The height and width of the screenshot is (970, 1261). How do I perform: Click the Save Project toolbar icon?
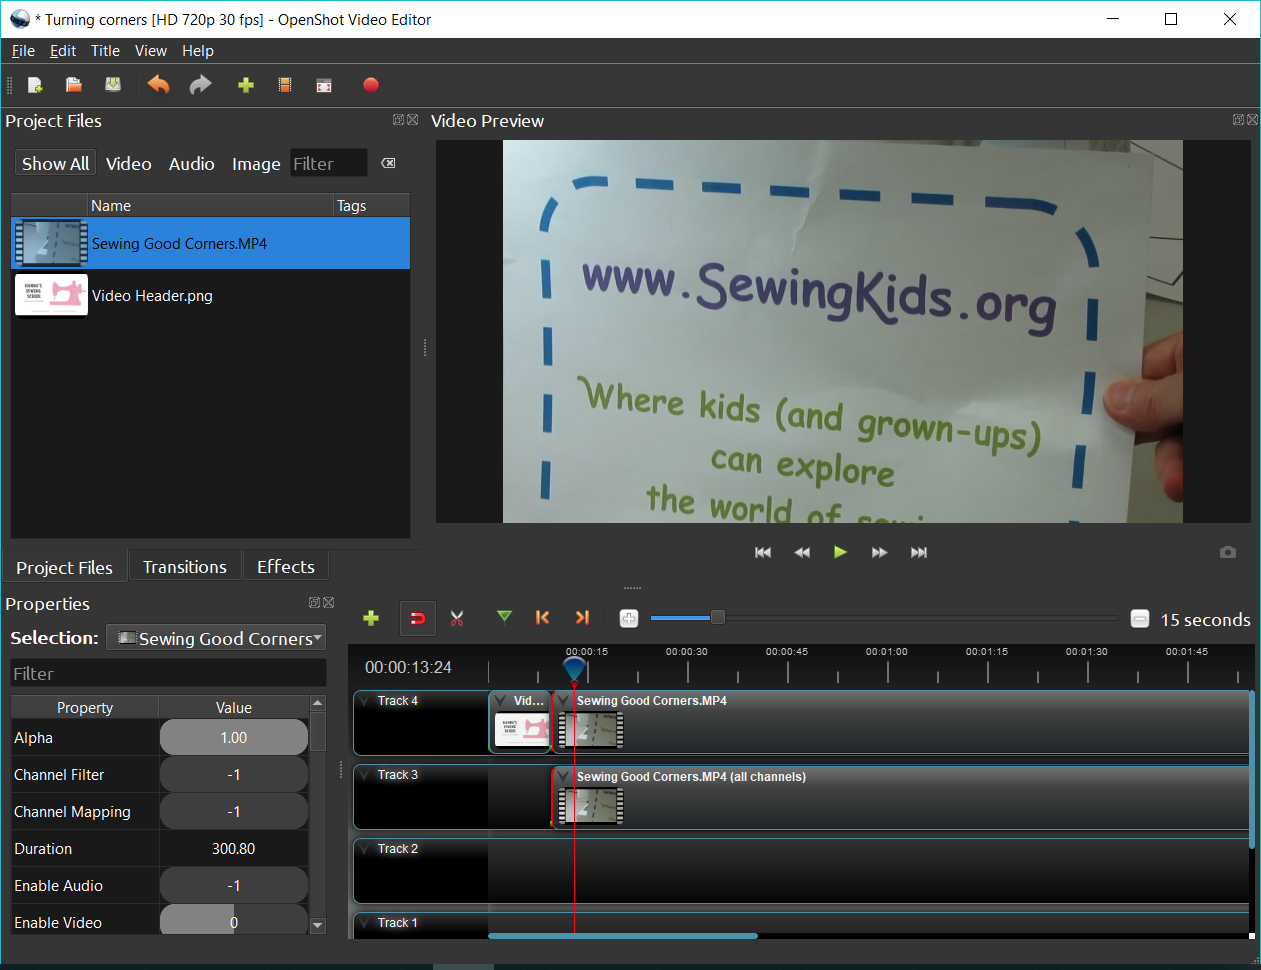pos(113,85)
